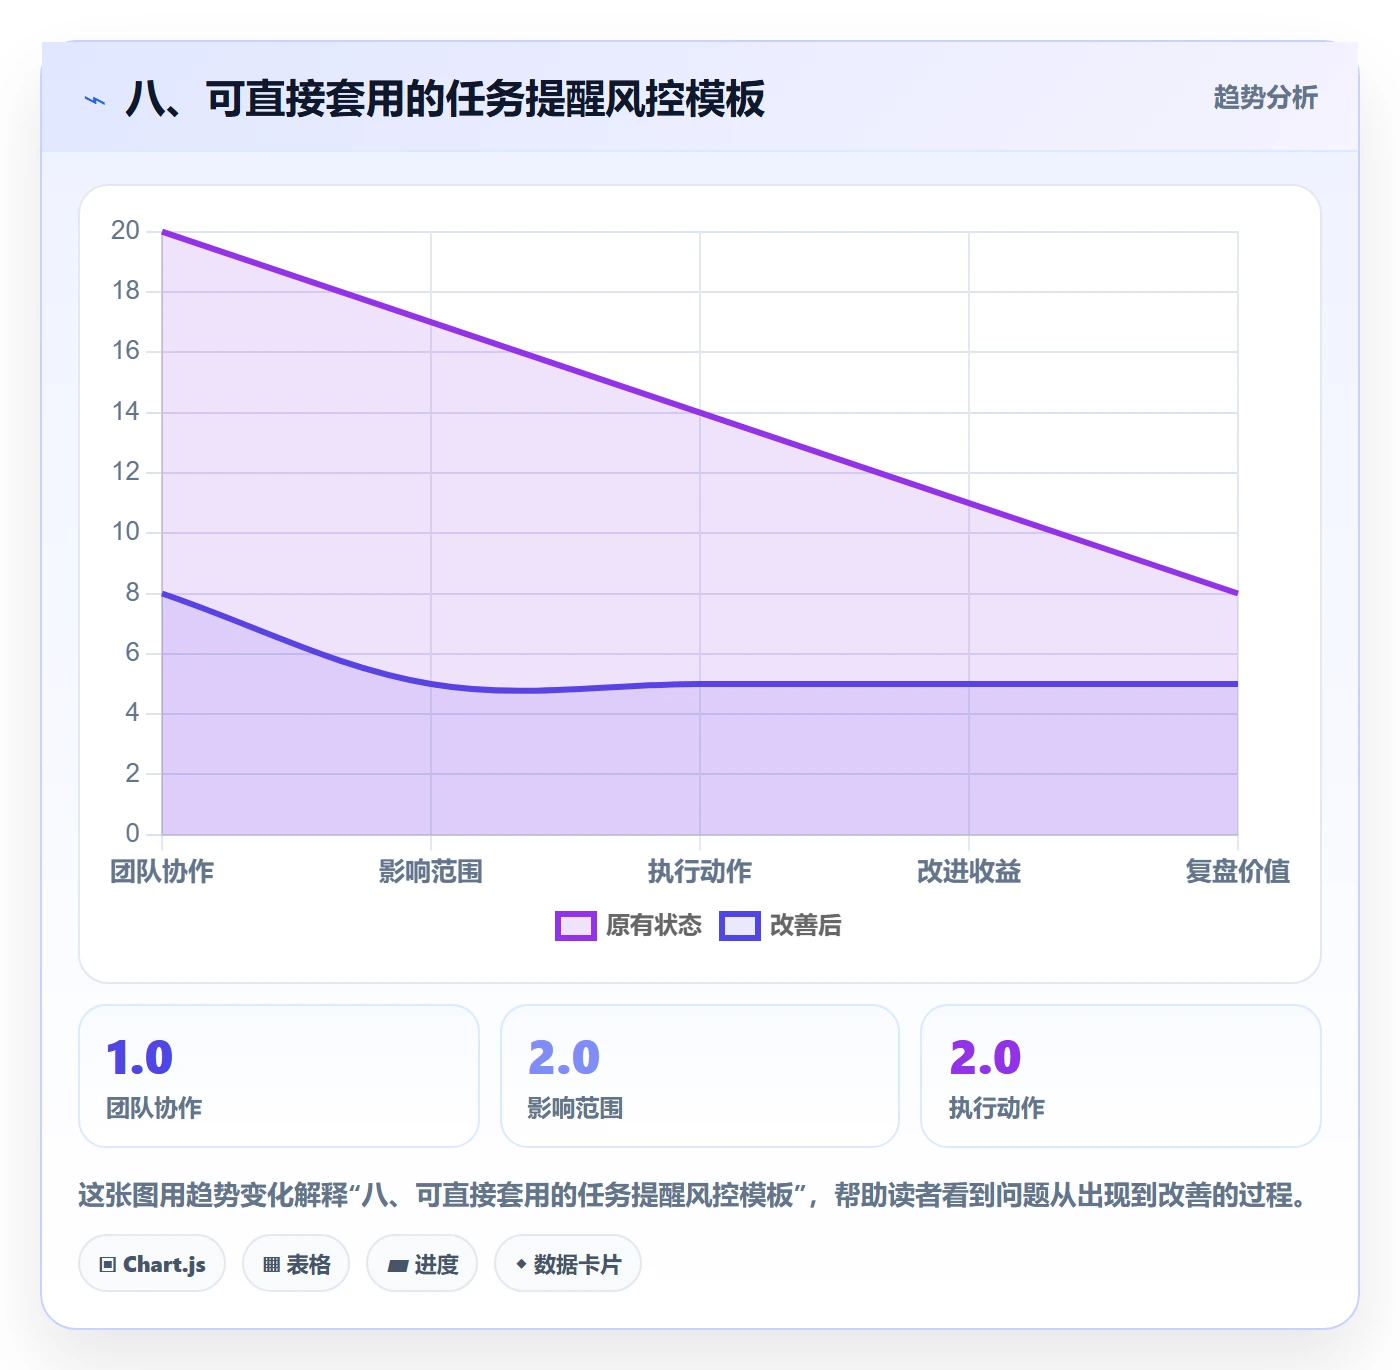
Task: Open the 2.0 影响范围 data card
Action: click(x=700, y=1076)
